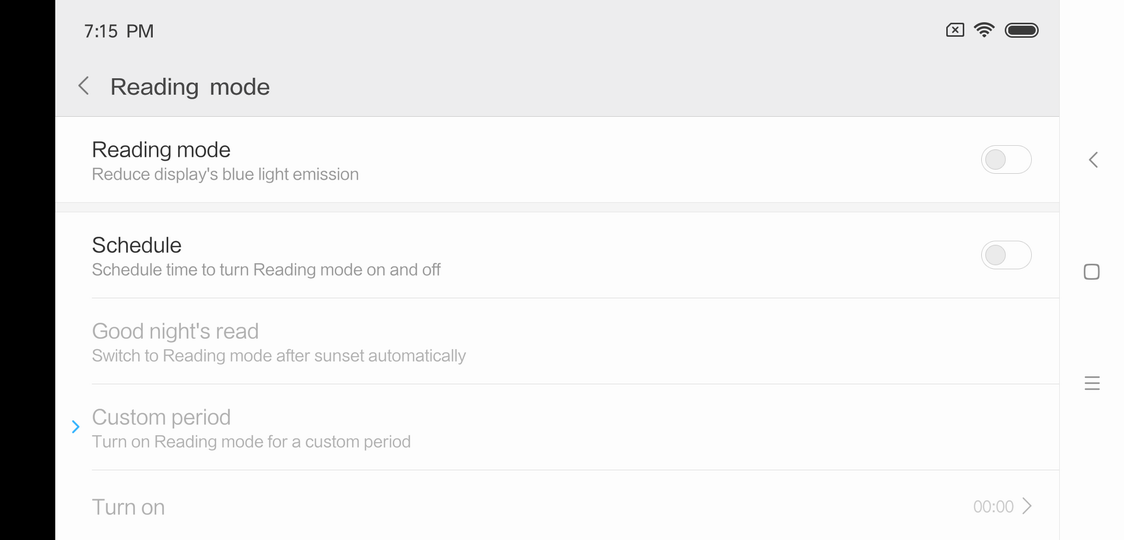Tap the square home navigation button
1124x540 pixels.
(x=1092, y=272)
